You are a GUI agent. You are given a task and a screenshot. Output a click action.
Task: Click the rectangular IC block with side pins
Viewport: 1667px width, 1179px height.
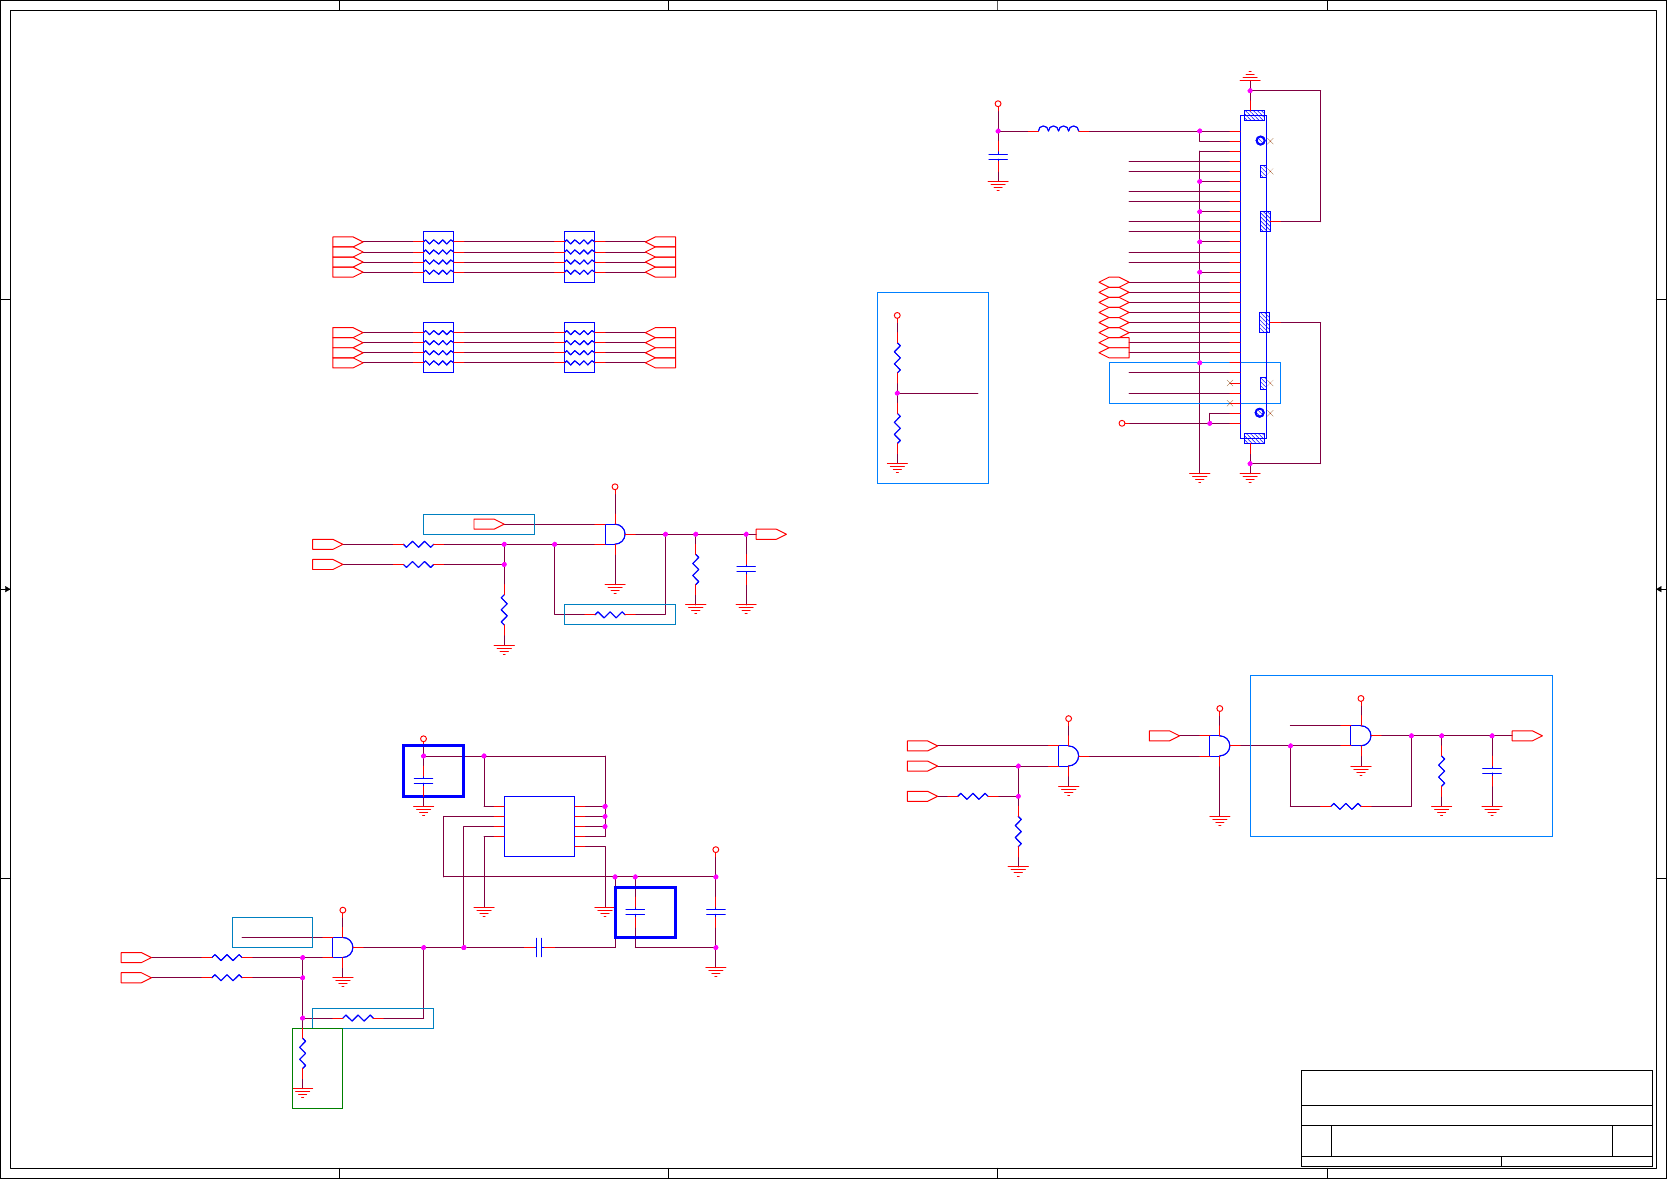tap(539, 826)
